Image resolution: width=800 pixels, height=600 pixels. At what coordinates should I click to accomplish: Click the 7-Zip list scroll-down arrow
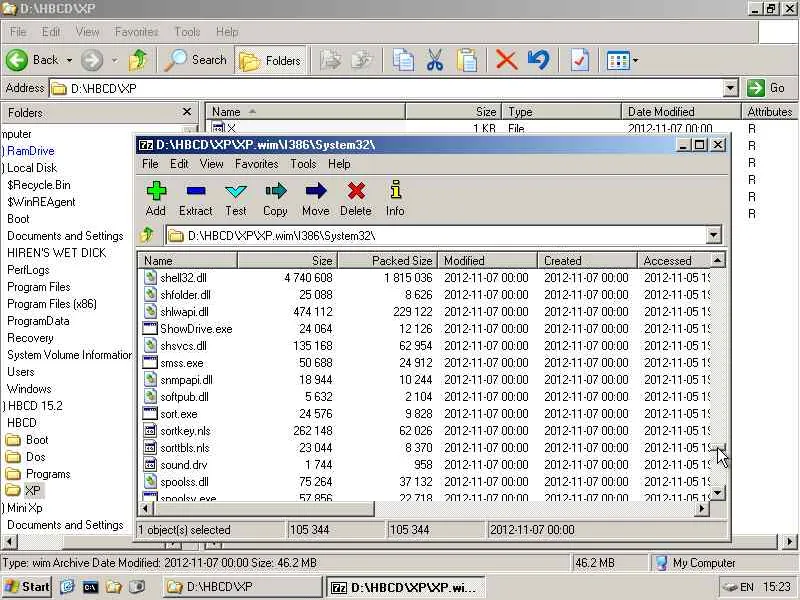tap(717, 492)
